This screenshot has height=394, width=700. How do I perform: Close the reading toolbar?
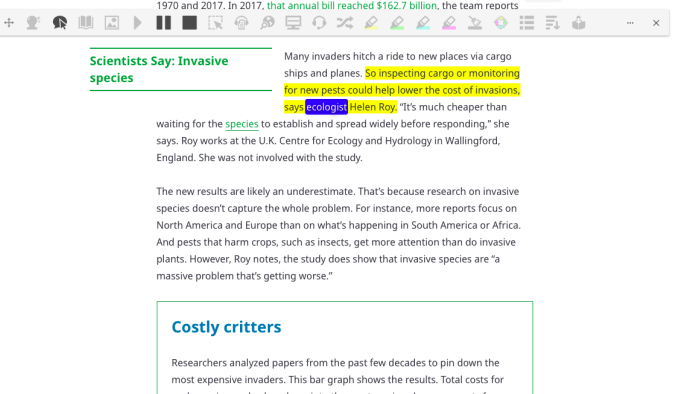pos(656,23)
